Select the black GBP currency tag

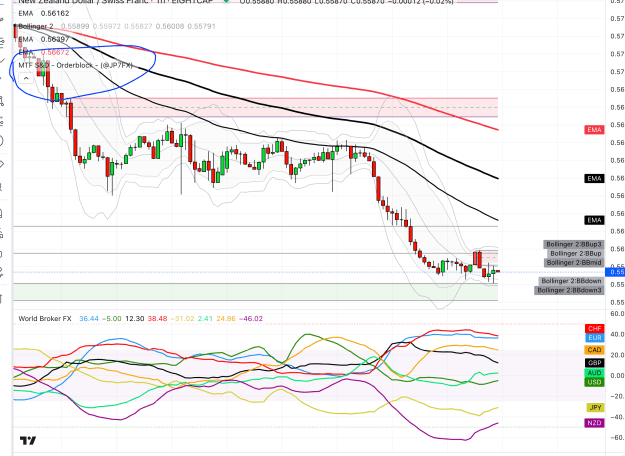tap(594, 363)
